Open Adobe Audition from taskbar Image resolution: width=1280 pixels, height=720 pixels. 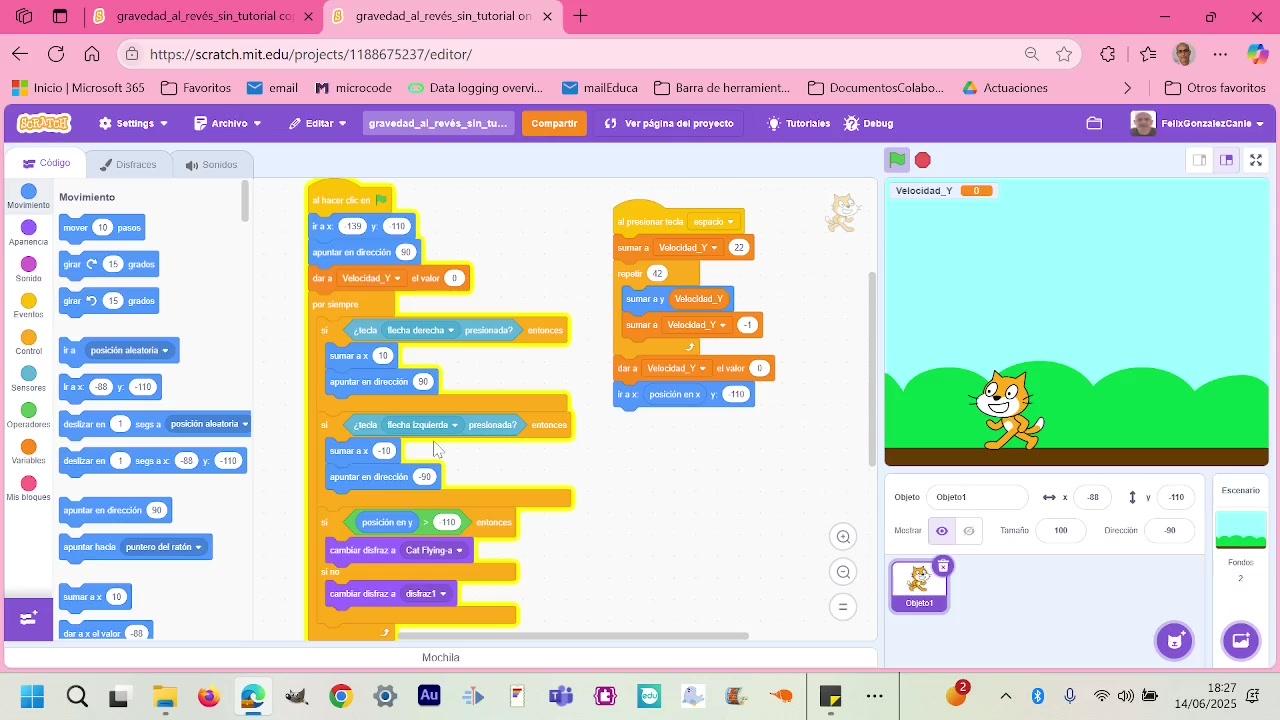pyautogui.click(x=429, y=696)
